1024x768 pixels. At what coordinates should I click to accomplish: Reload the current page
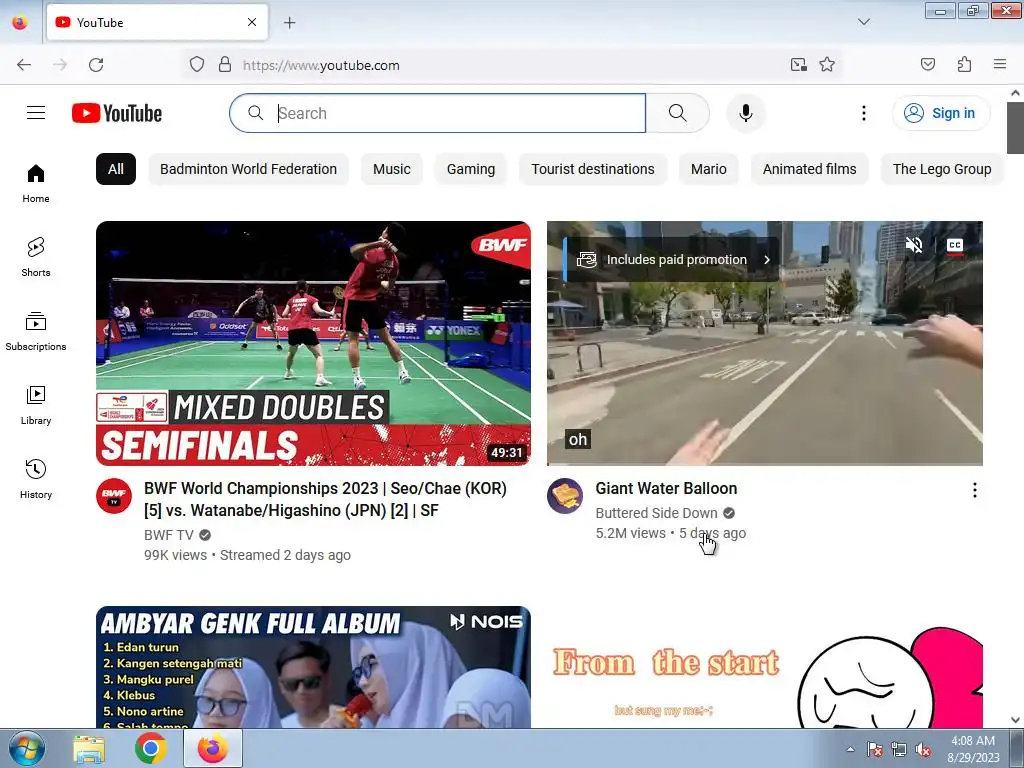96,65
